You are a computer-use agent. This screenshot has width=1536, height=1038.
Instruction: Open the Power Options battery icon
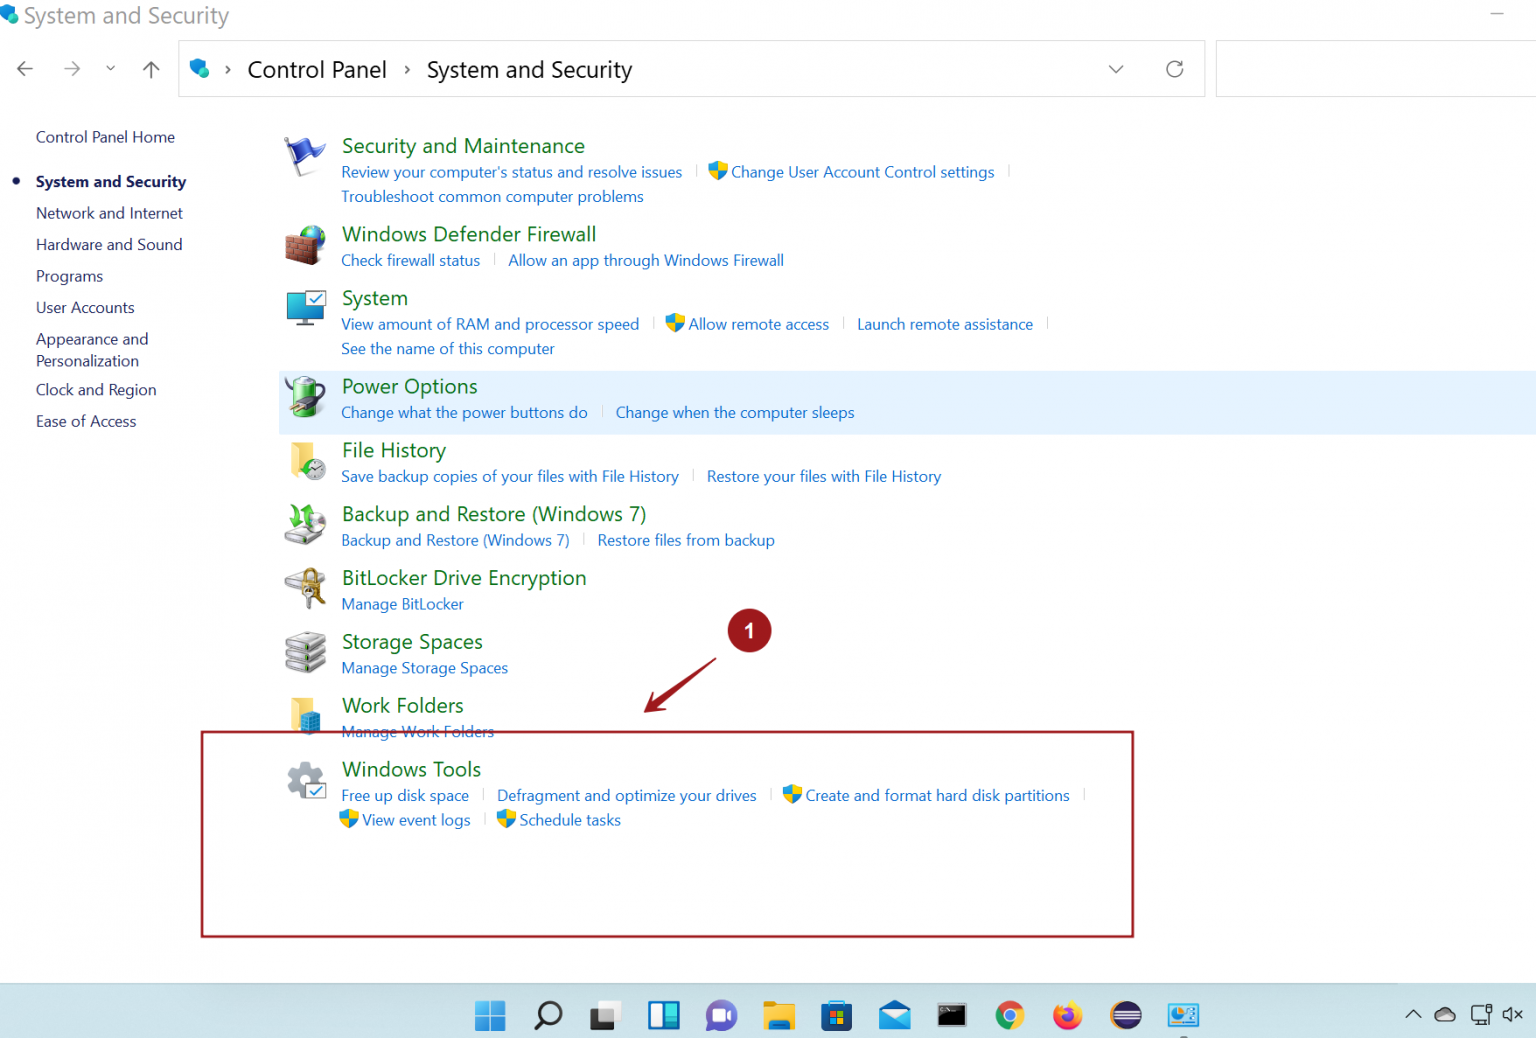coord(305,397)
